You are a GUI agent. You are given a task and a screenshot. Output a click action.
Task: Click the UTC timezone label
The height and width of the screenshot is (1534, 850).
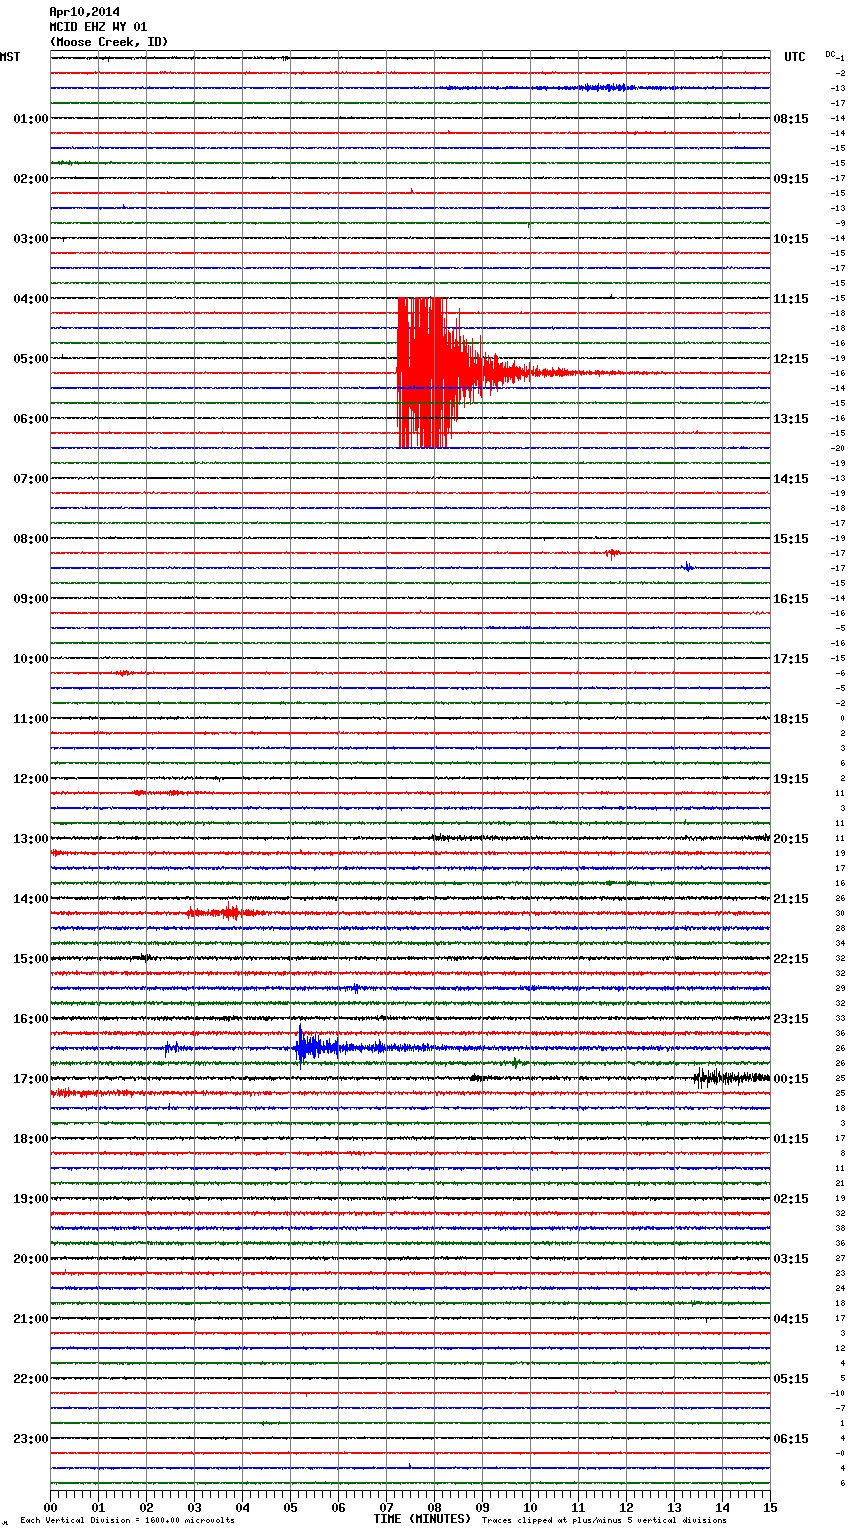click(x=795, y=57)
